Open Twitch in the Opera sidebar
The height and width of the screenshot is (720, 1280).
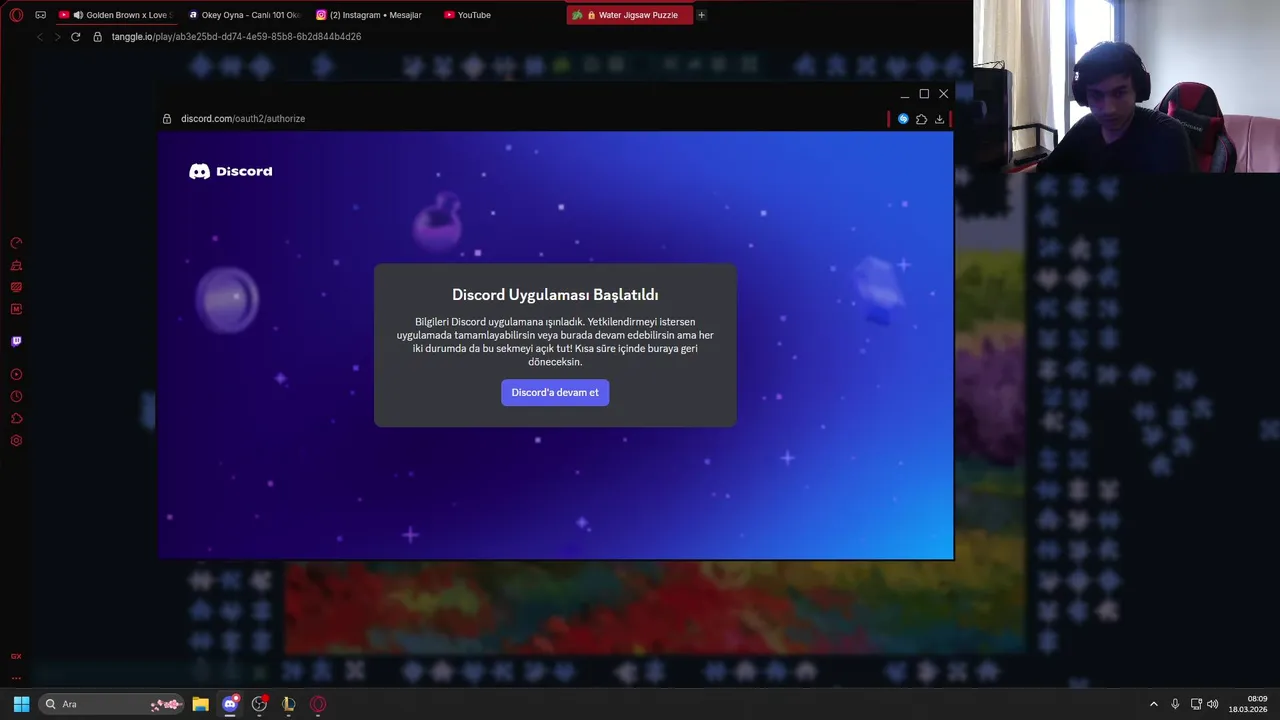pos(16,341)
